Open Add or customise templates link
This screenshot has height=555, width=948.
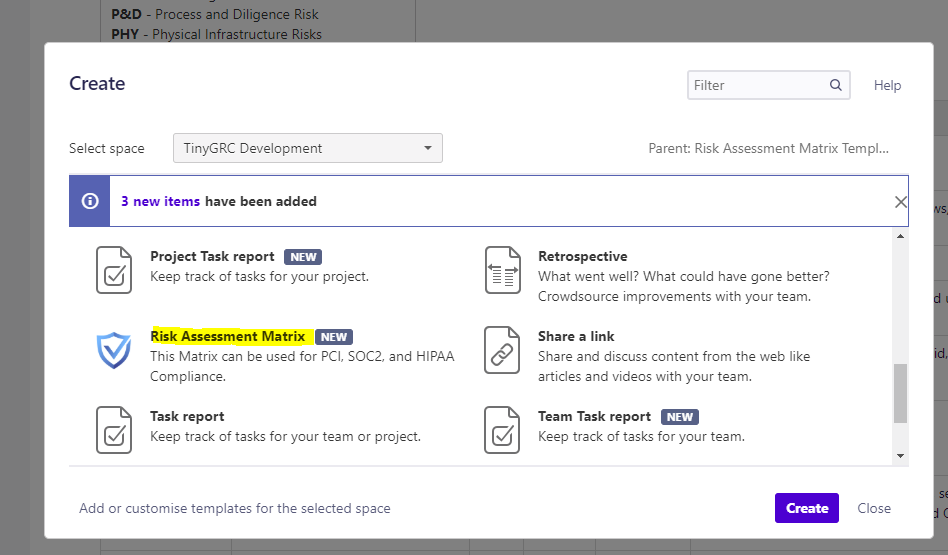pos(235,508)
